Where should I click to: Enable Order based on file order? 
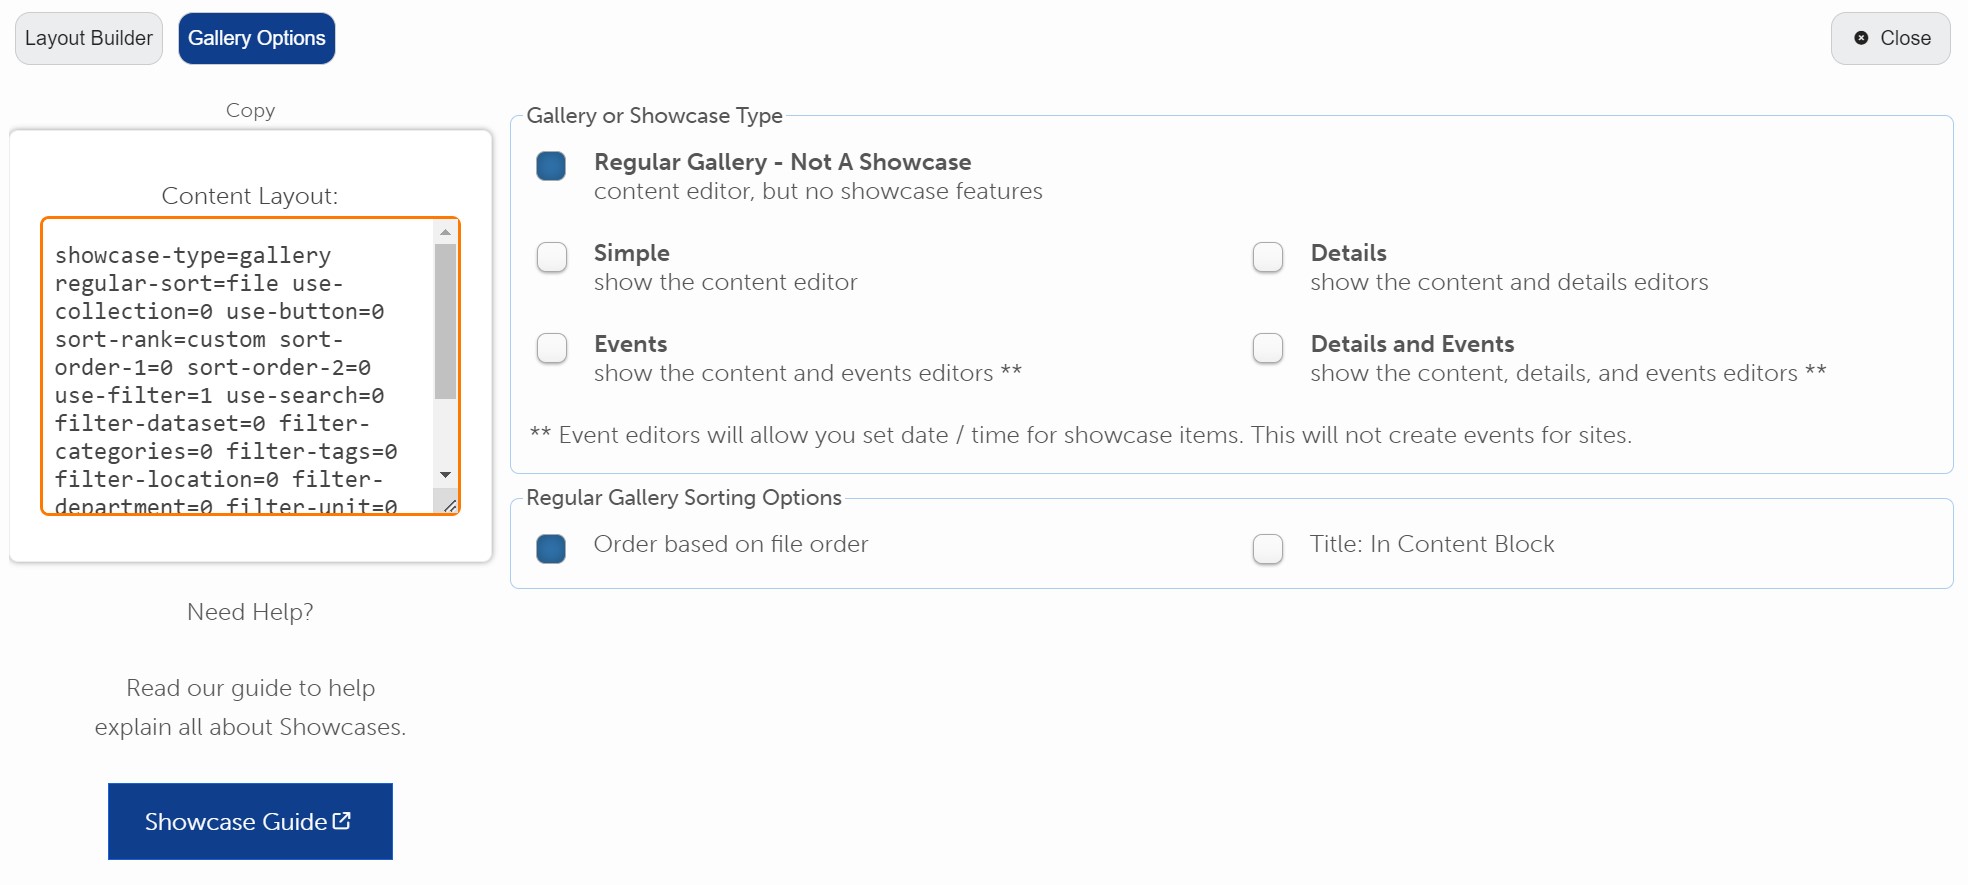[551, 548]
